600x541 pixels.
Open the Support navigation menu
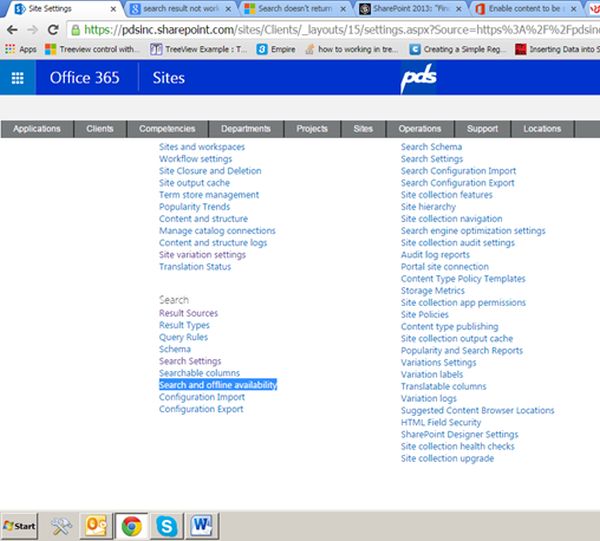point(482,129)
